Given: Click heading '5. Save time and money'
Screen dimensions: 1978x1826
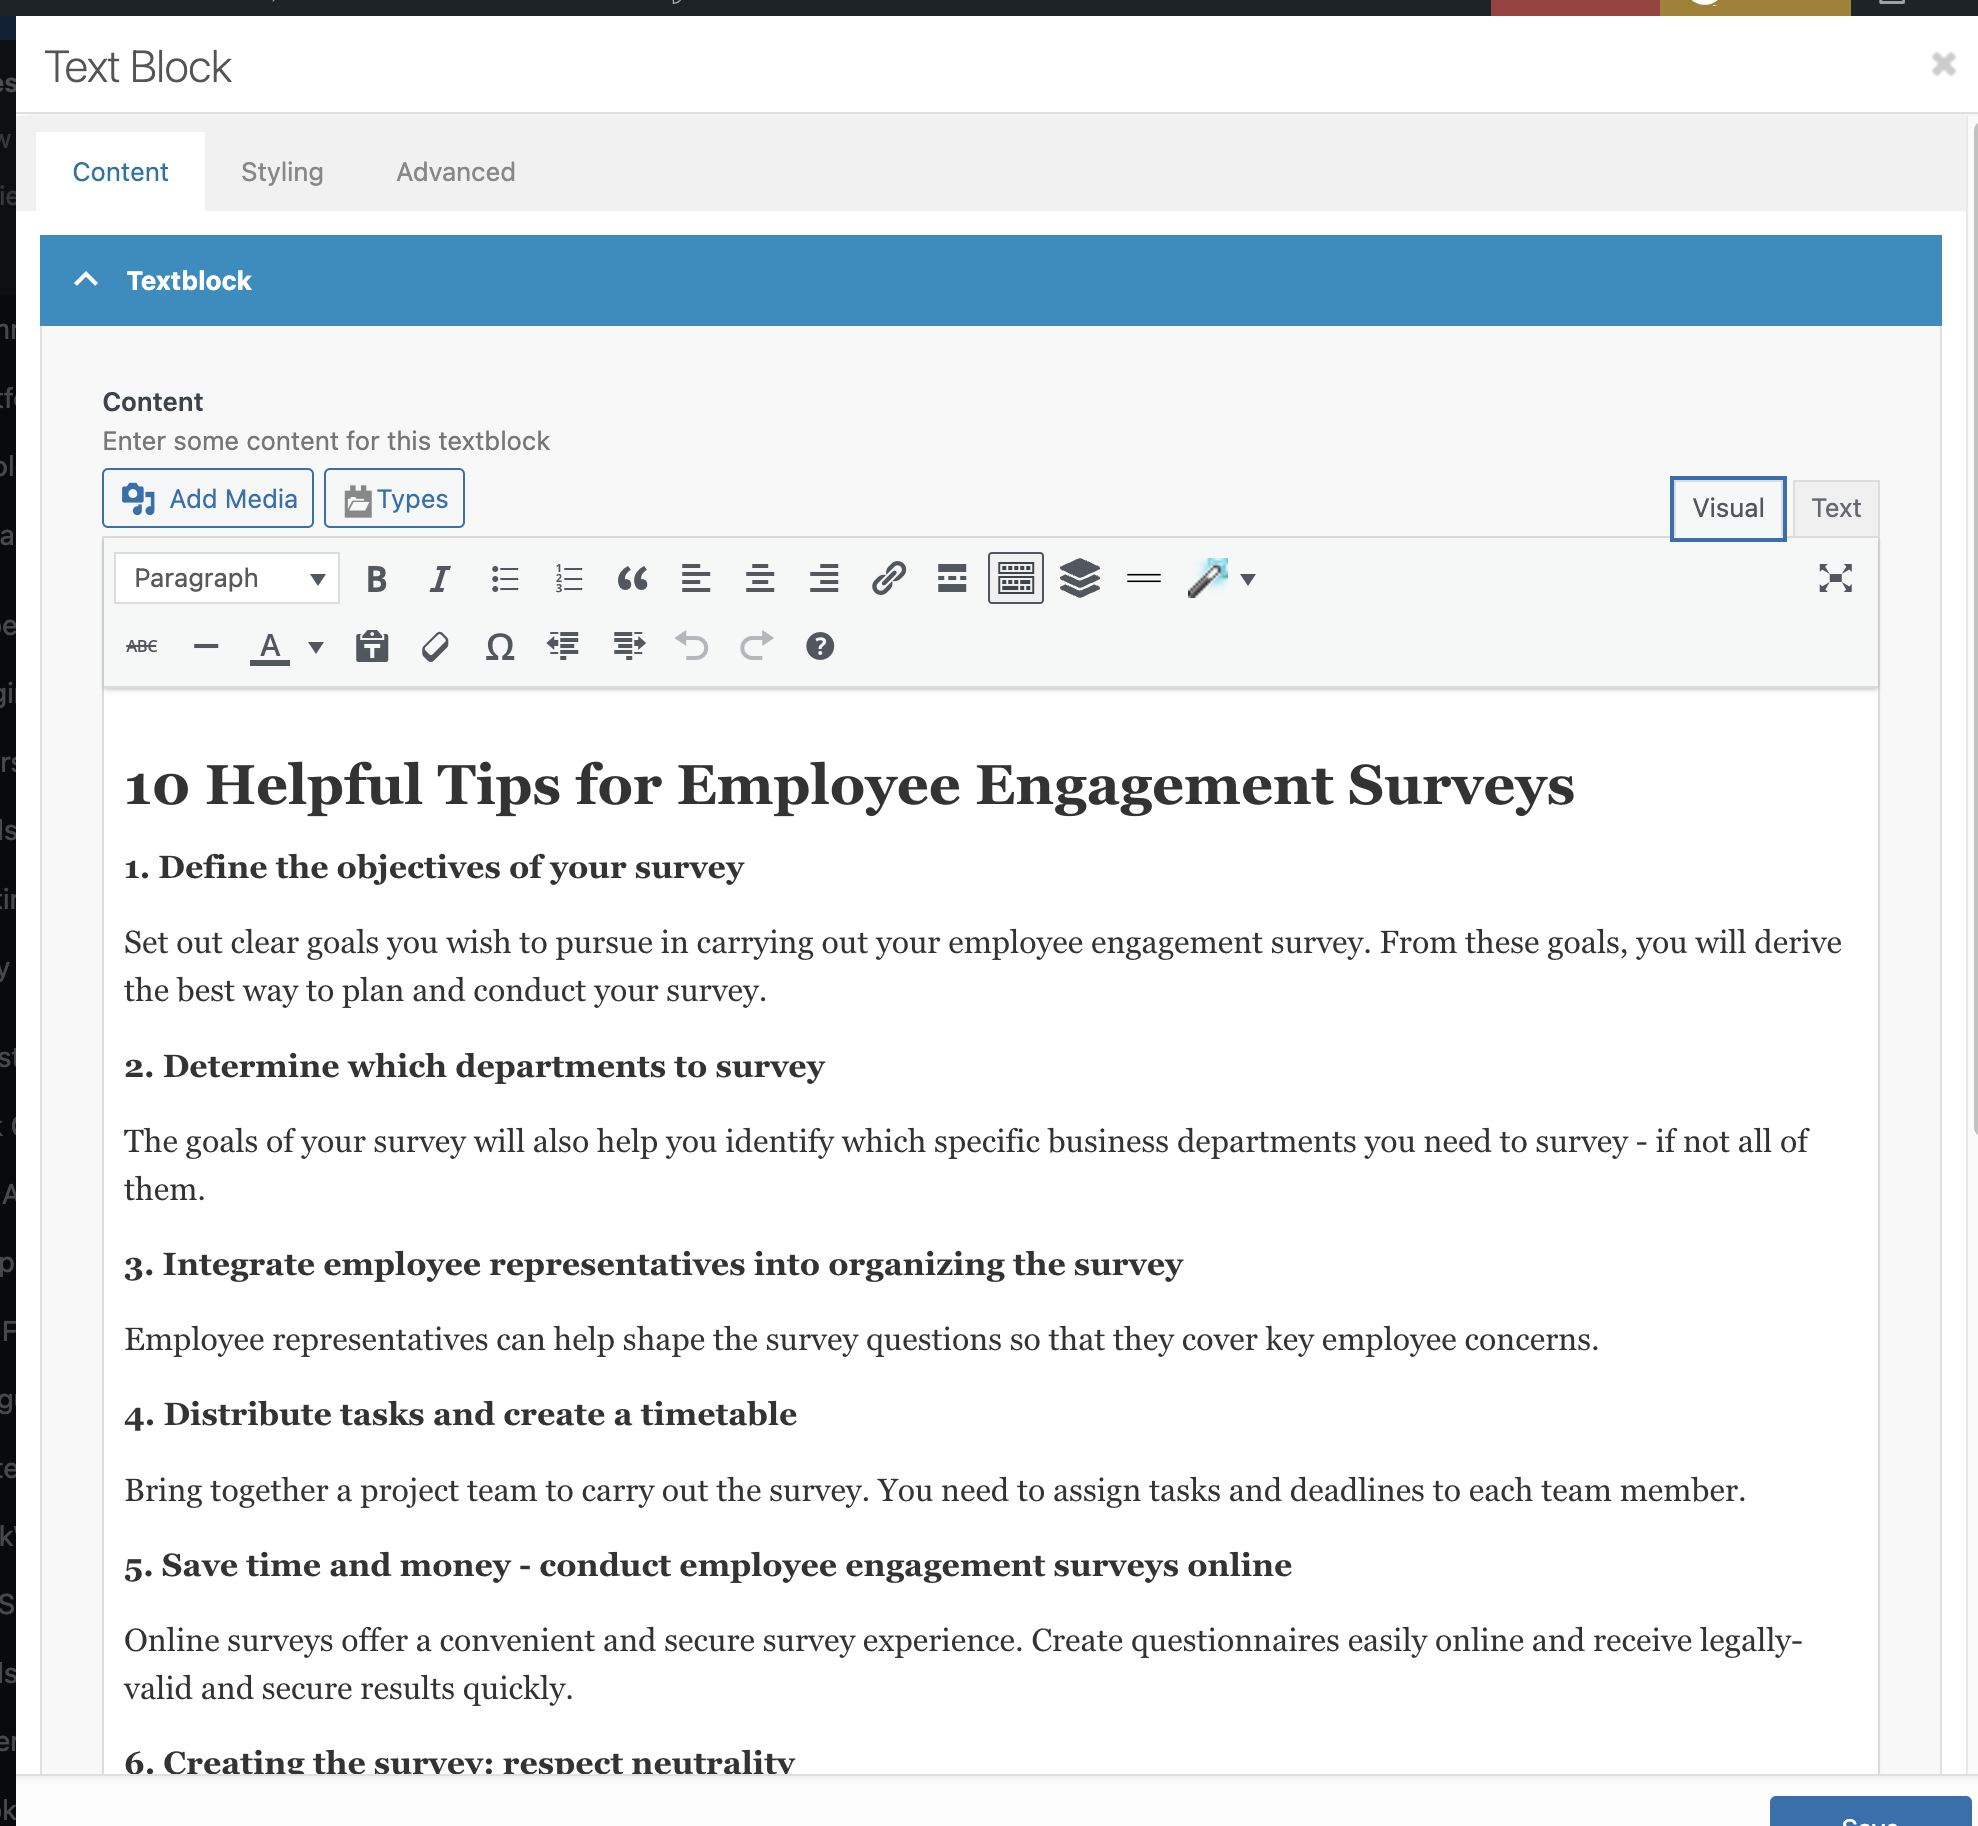Looking at the screenshot, I should (x=708, y=1565).
